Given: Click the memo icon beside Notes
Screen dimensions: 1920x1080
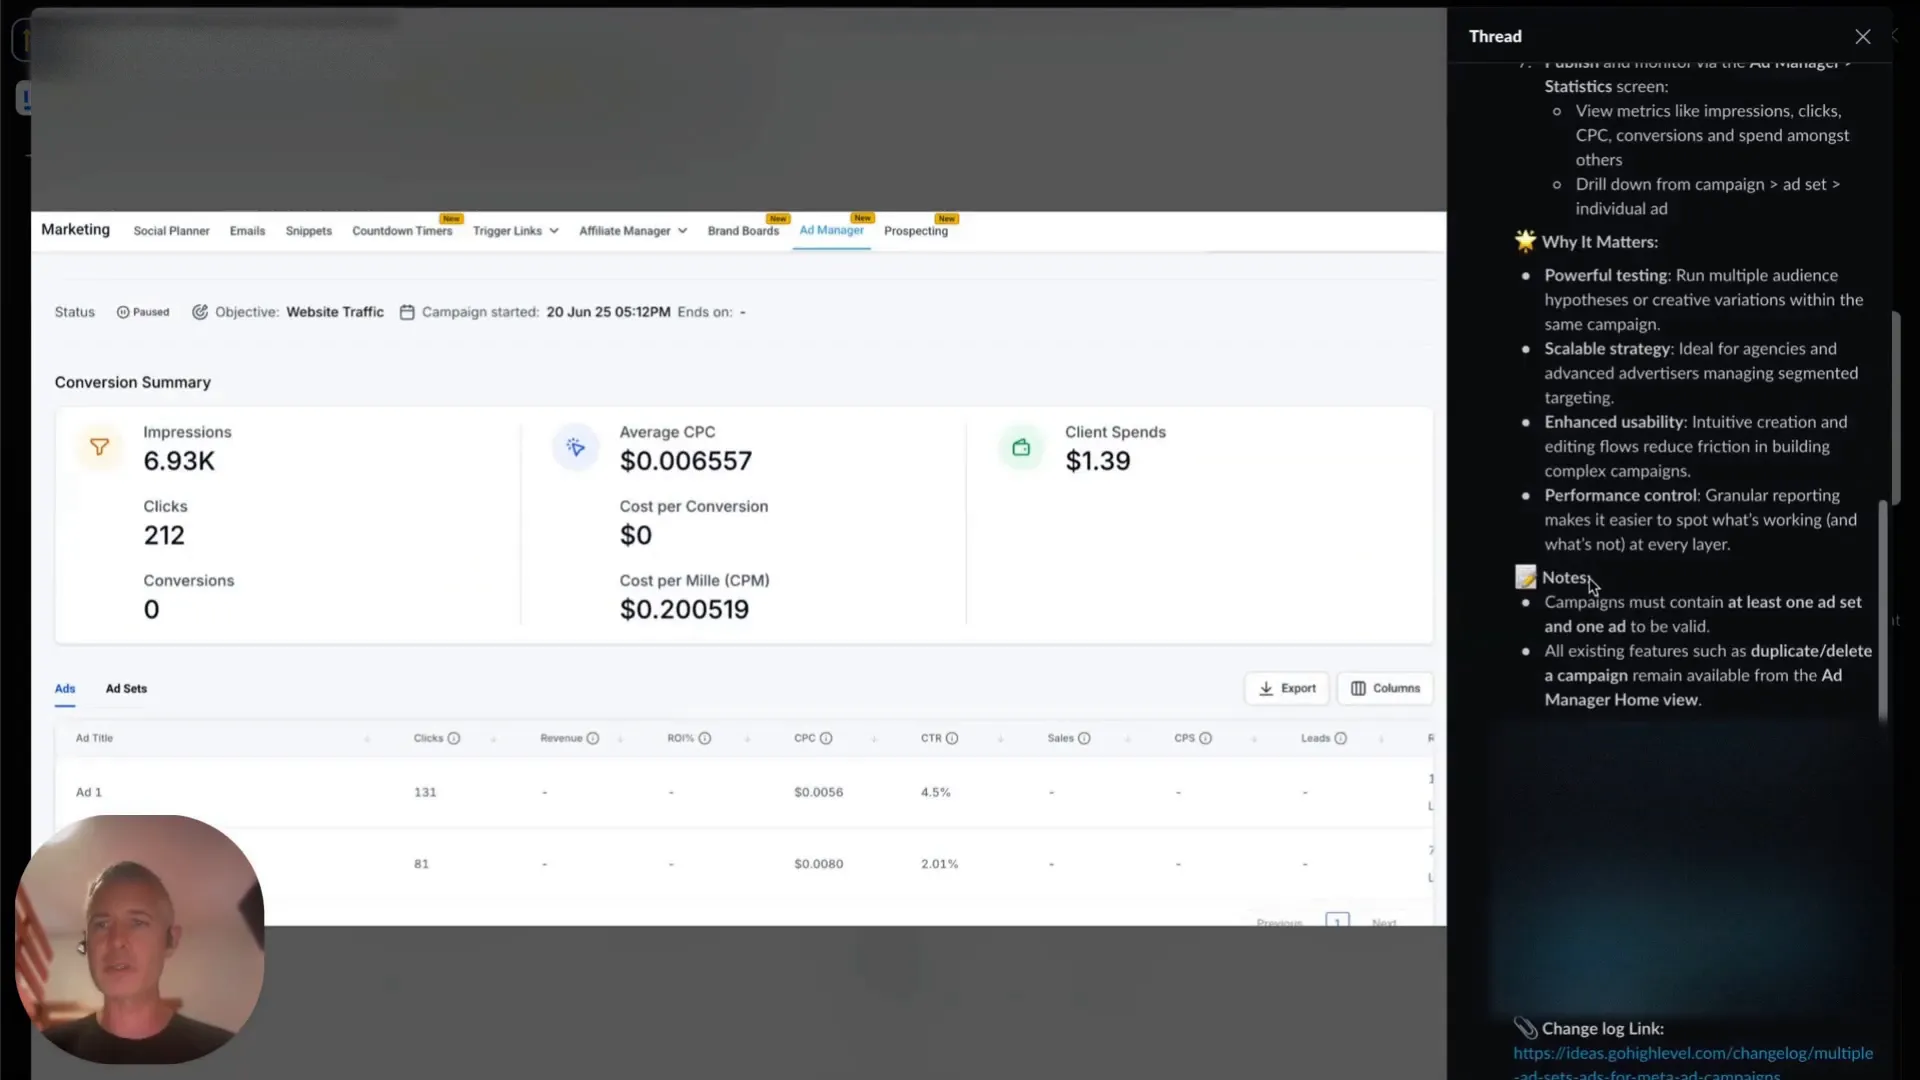Looking at the screenshot, I should point(1525,577).
